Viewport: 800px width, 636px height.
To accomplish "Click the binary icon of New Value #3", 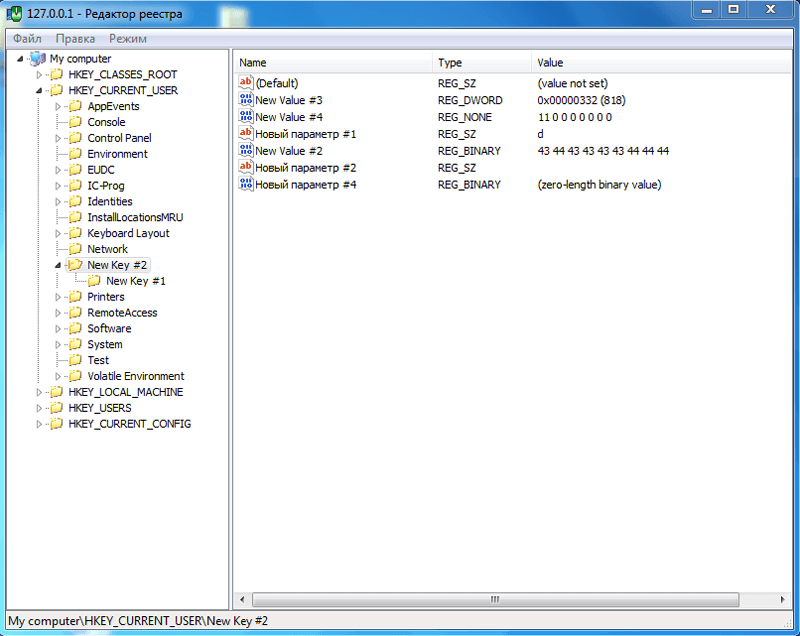I will point(246,99).
